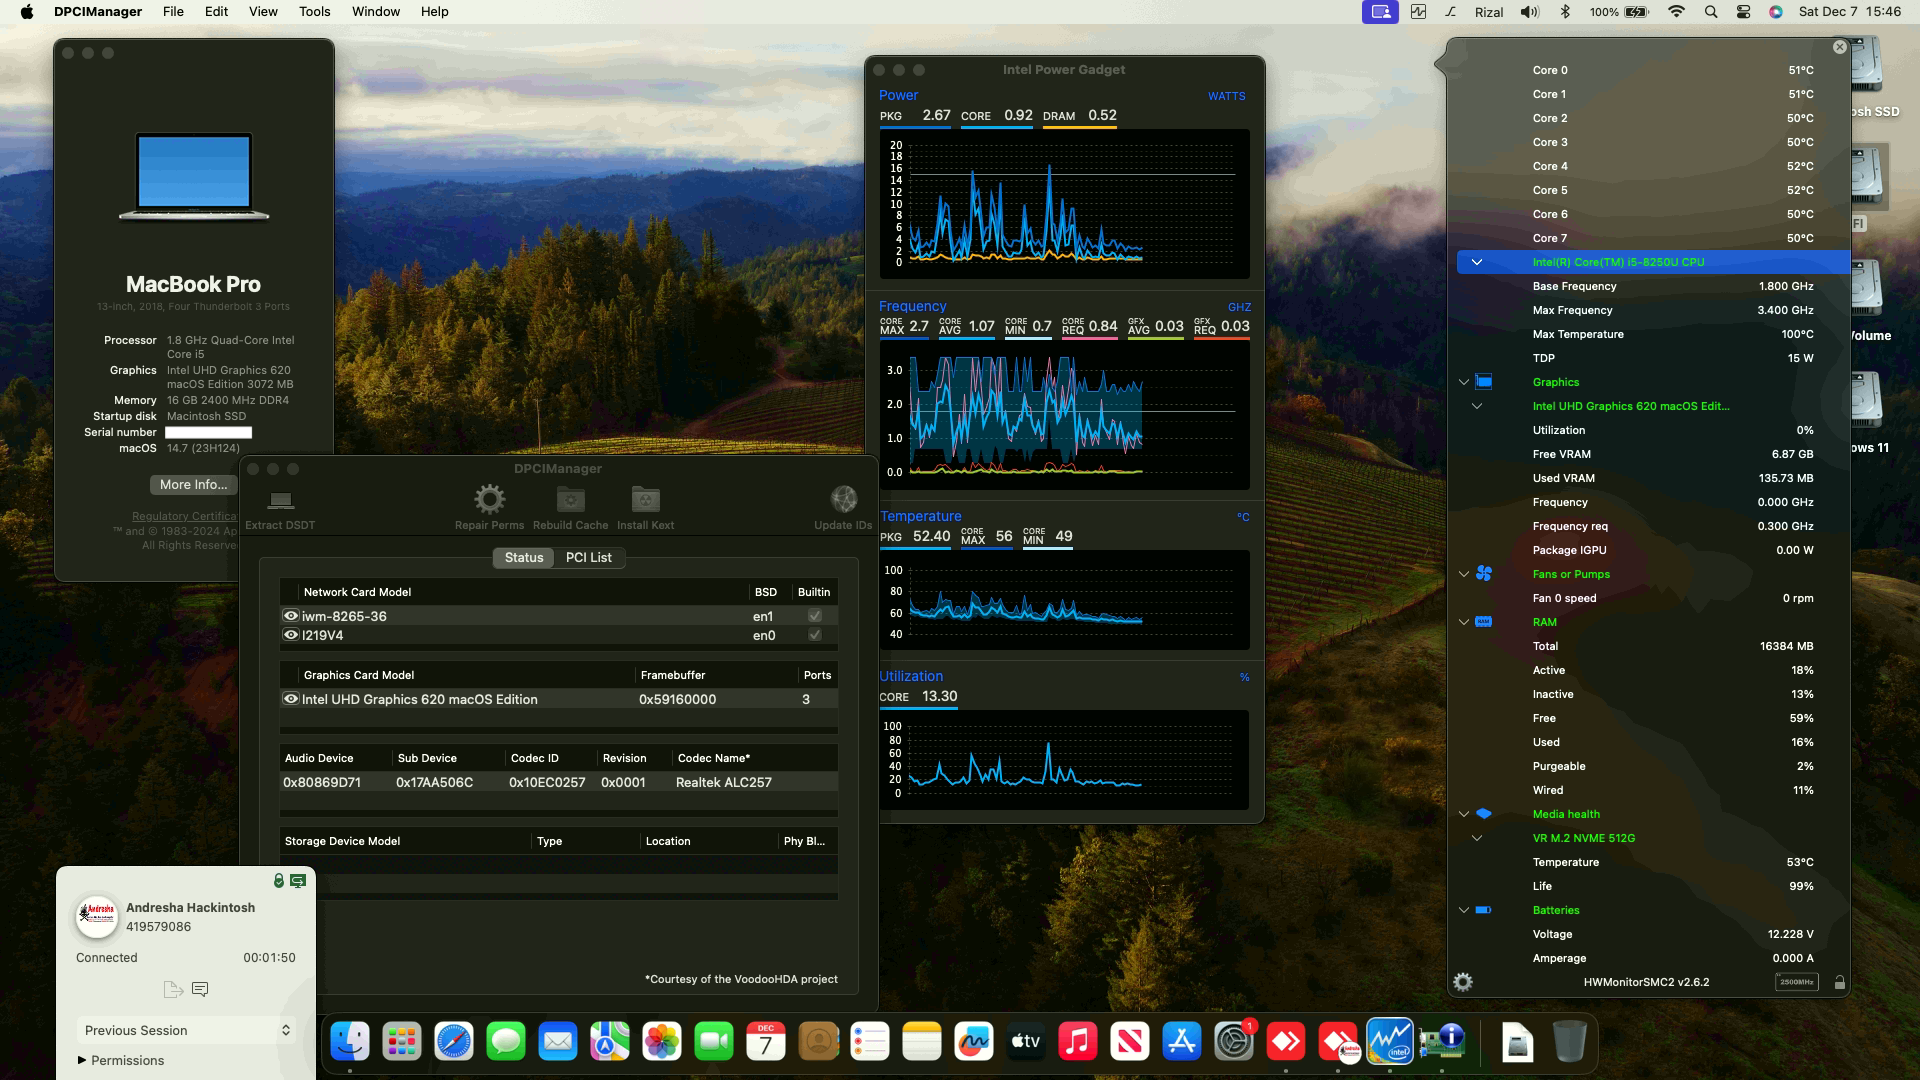Collapse the RAM section
Viewport: 1920px width, 1080px height.
(x=1463, y=622)
